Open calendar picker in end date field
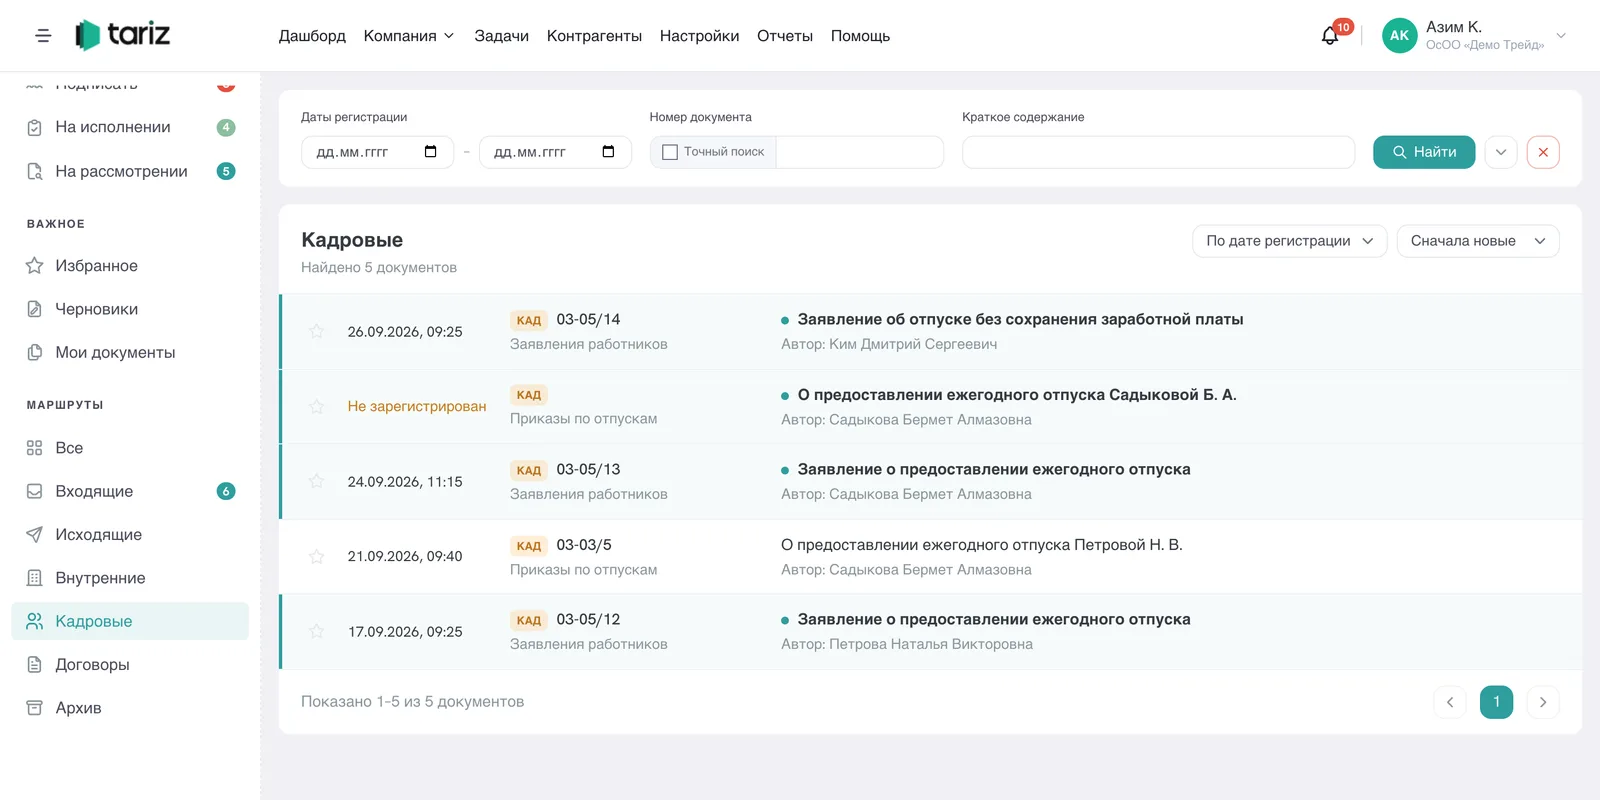The width and height of the screenshot is (1600, 800). click(608, 152)
